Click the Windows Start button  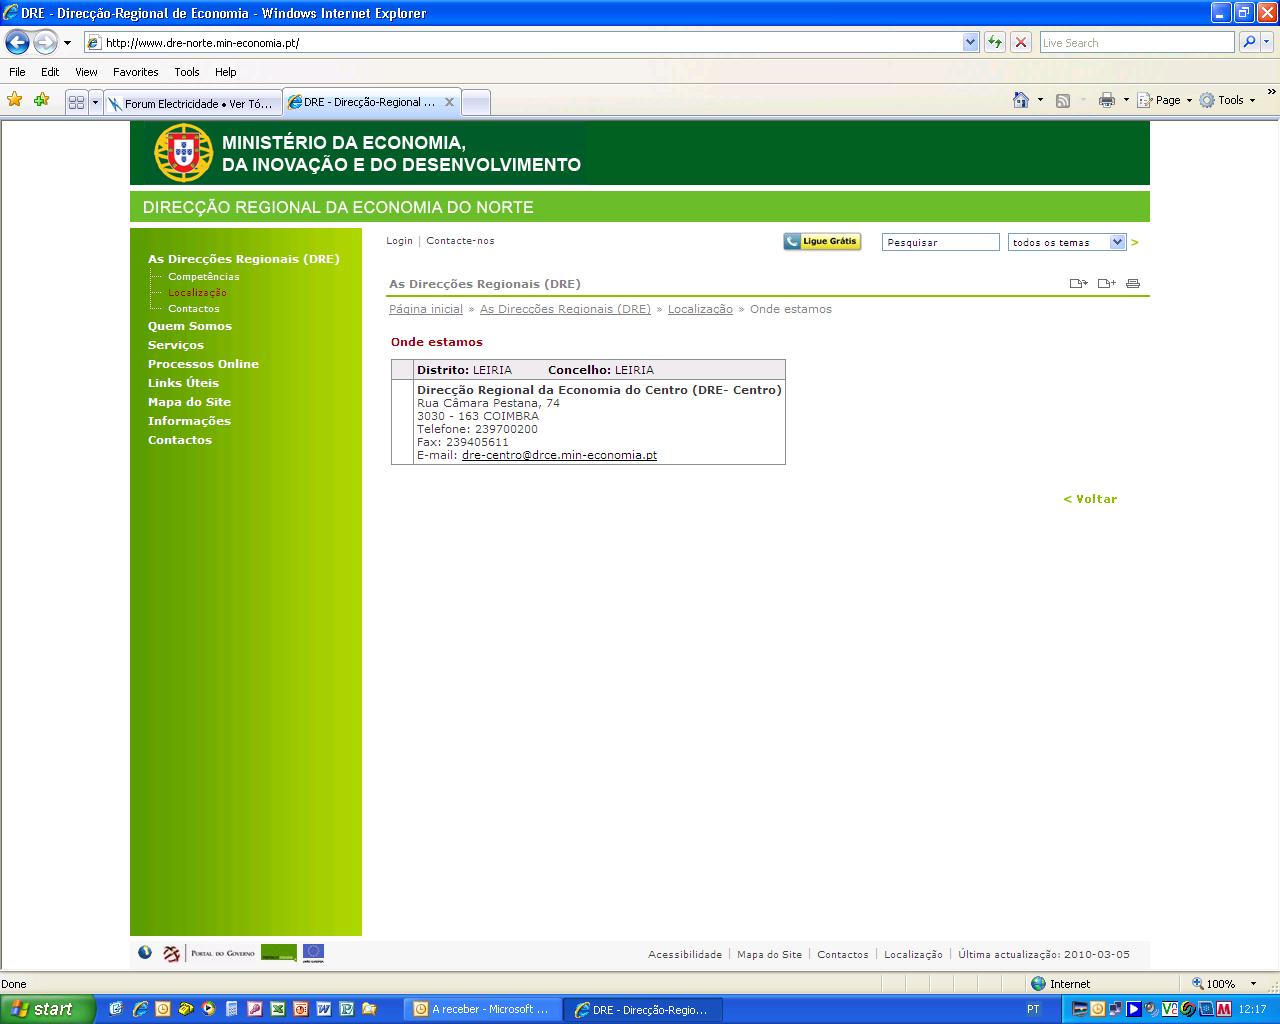(44, 1009)
